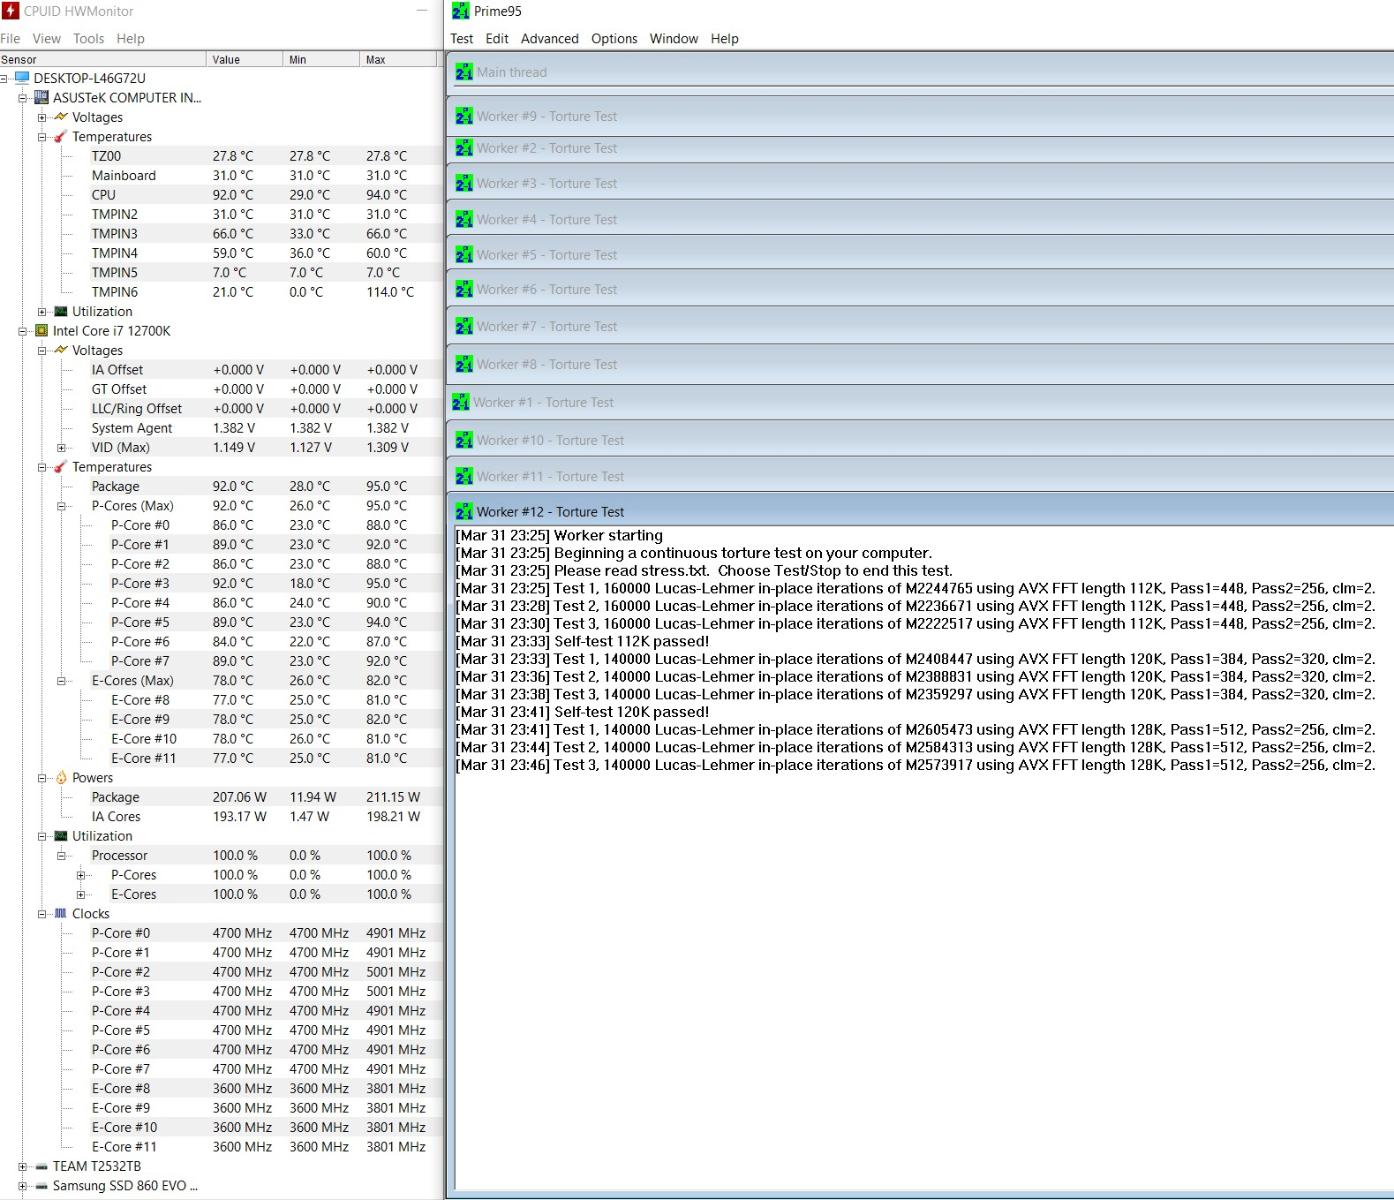Image resolution: width=1394 pixels, height=1200 pixels.
Task: Click the 'Self-test 120K passed!' log line
Action: point(582,712)
